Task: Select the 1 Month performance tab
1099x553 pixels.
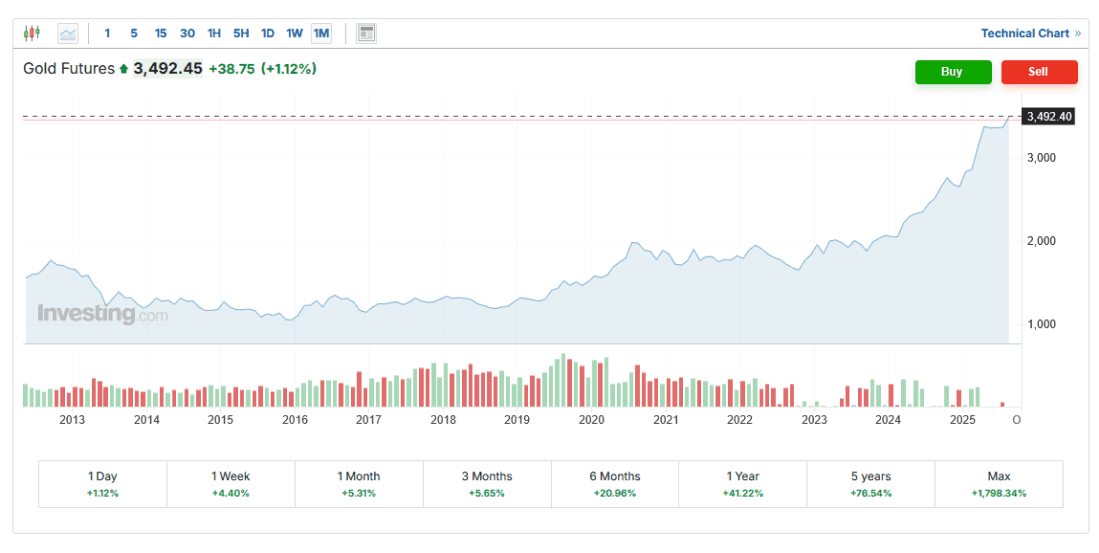Action: 359,484
